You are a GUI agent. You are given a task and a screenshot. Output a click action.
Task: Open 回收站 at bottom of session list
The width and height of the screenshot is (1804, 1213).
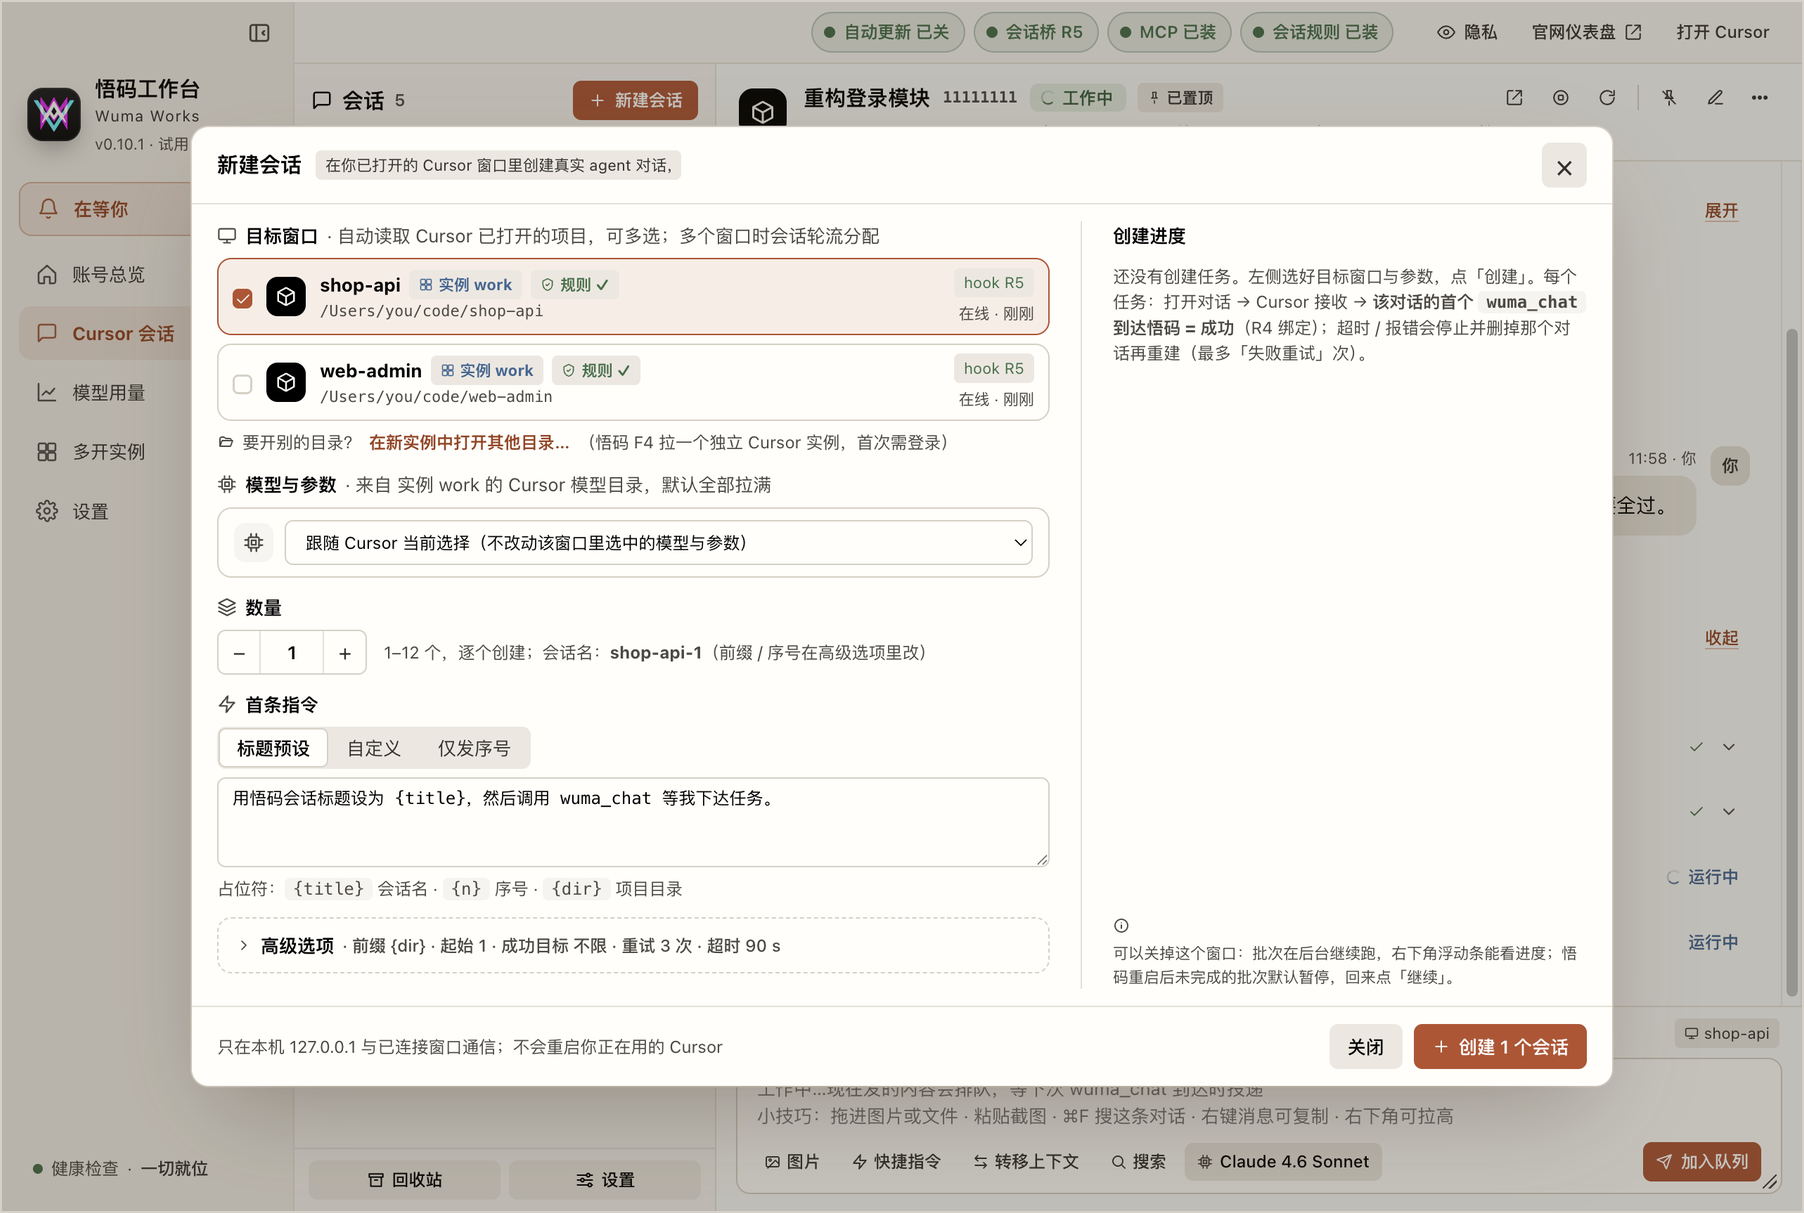[405, 1180]
